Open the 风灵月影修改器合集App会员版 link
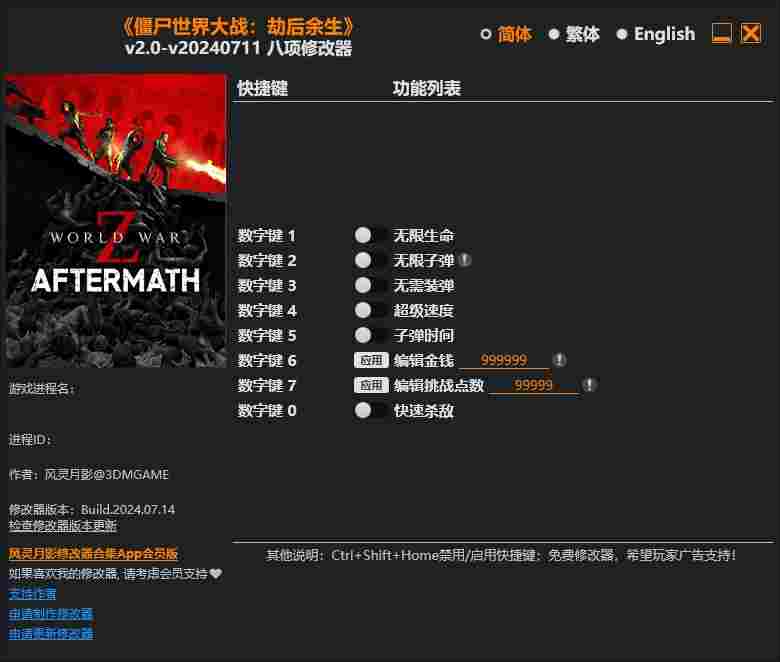This screenshot has width=780, height=662. point(93,554)
